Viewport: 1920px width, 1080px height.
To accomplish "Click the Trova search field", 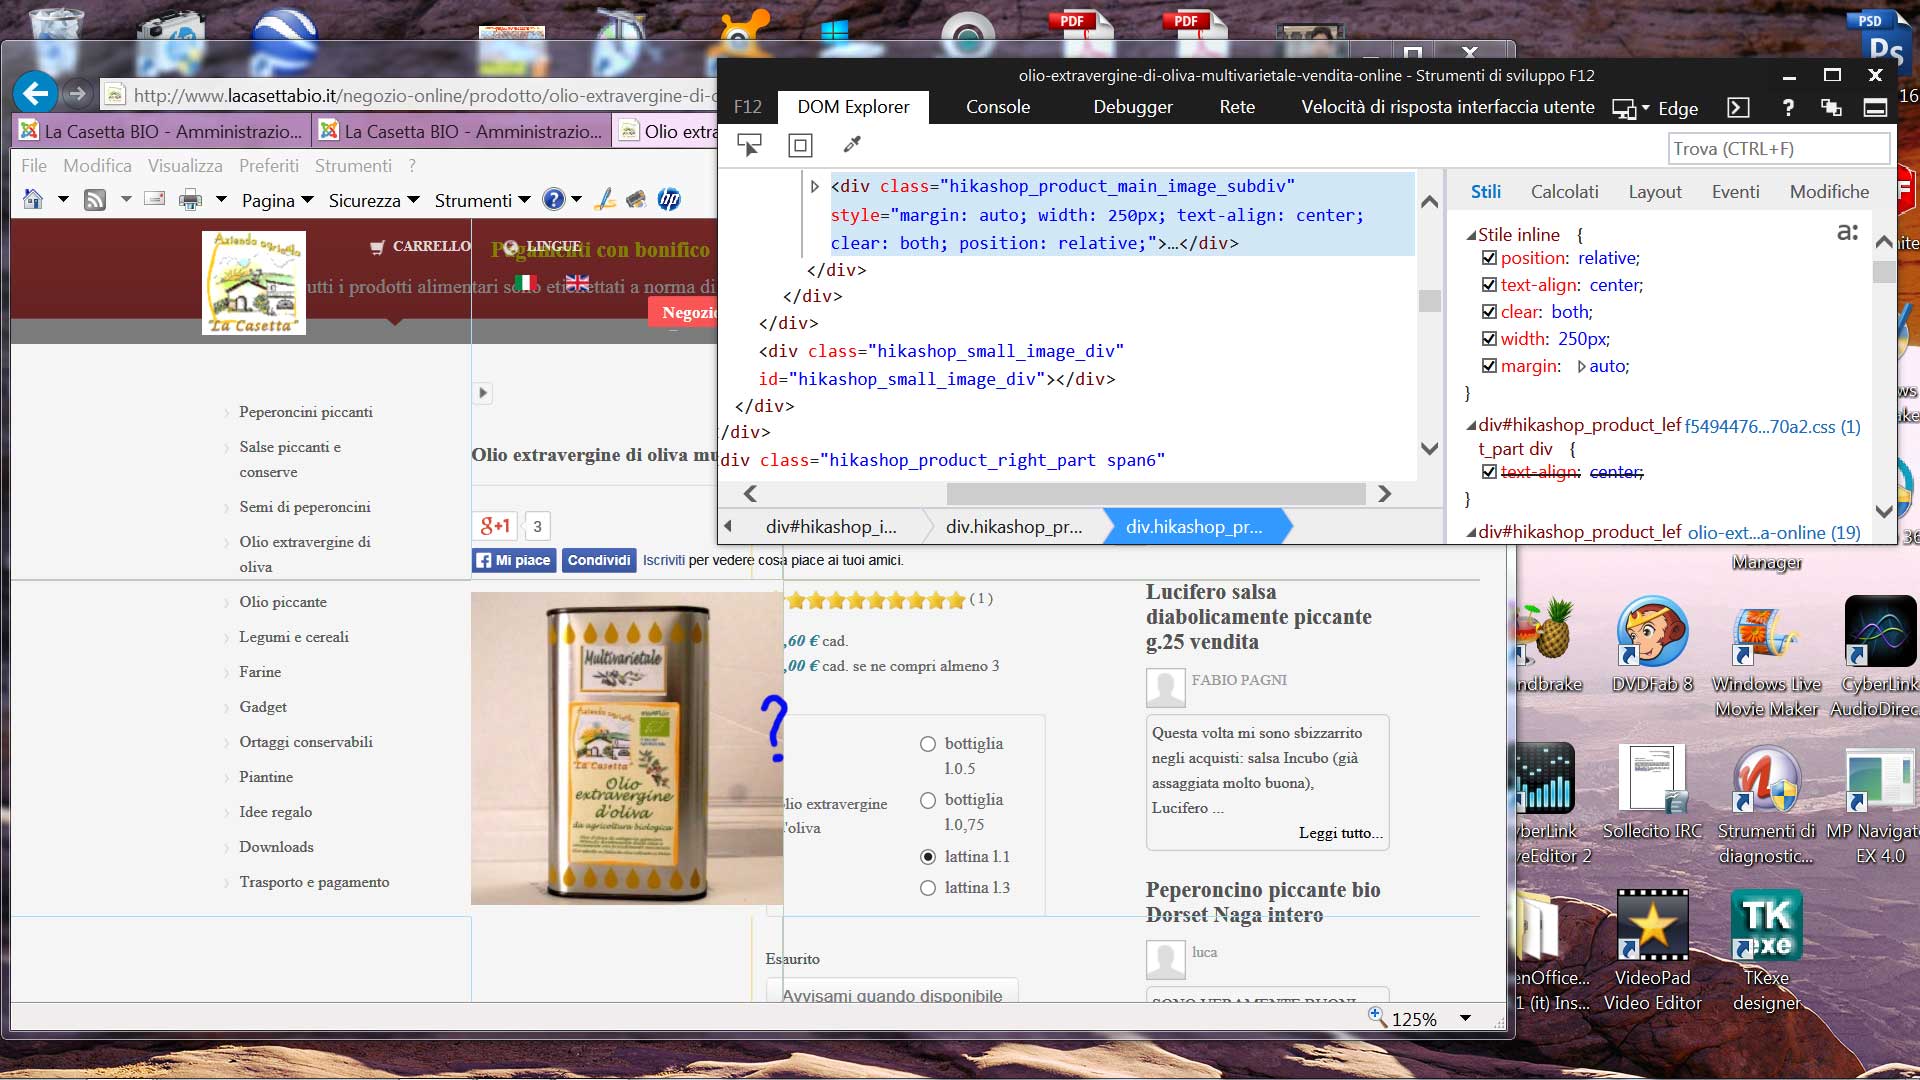I will [1778, 149].
